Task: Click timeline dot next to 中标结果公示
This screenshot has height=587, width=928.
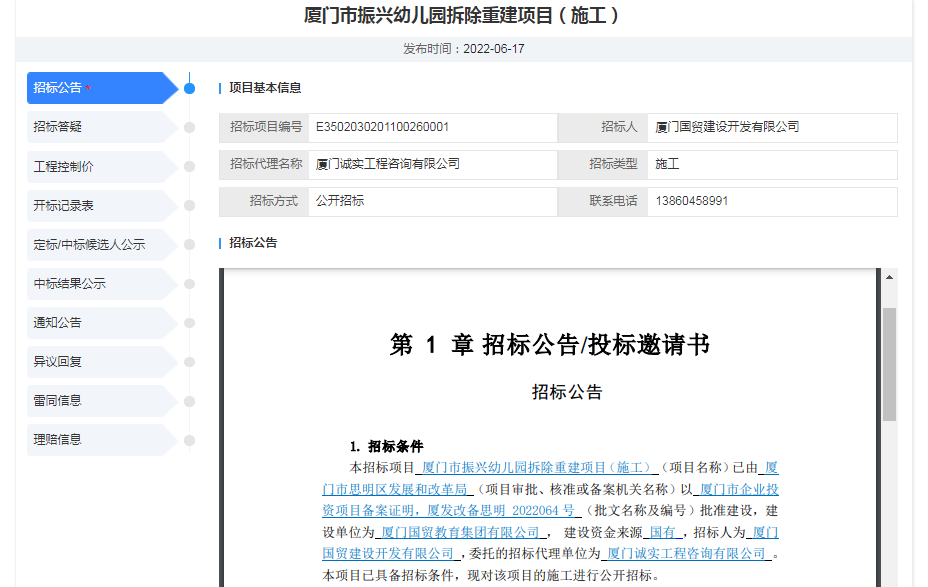Action: coord(189,283)
